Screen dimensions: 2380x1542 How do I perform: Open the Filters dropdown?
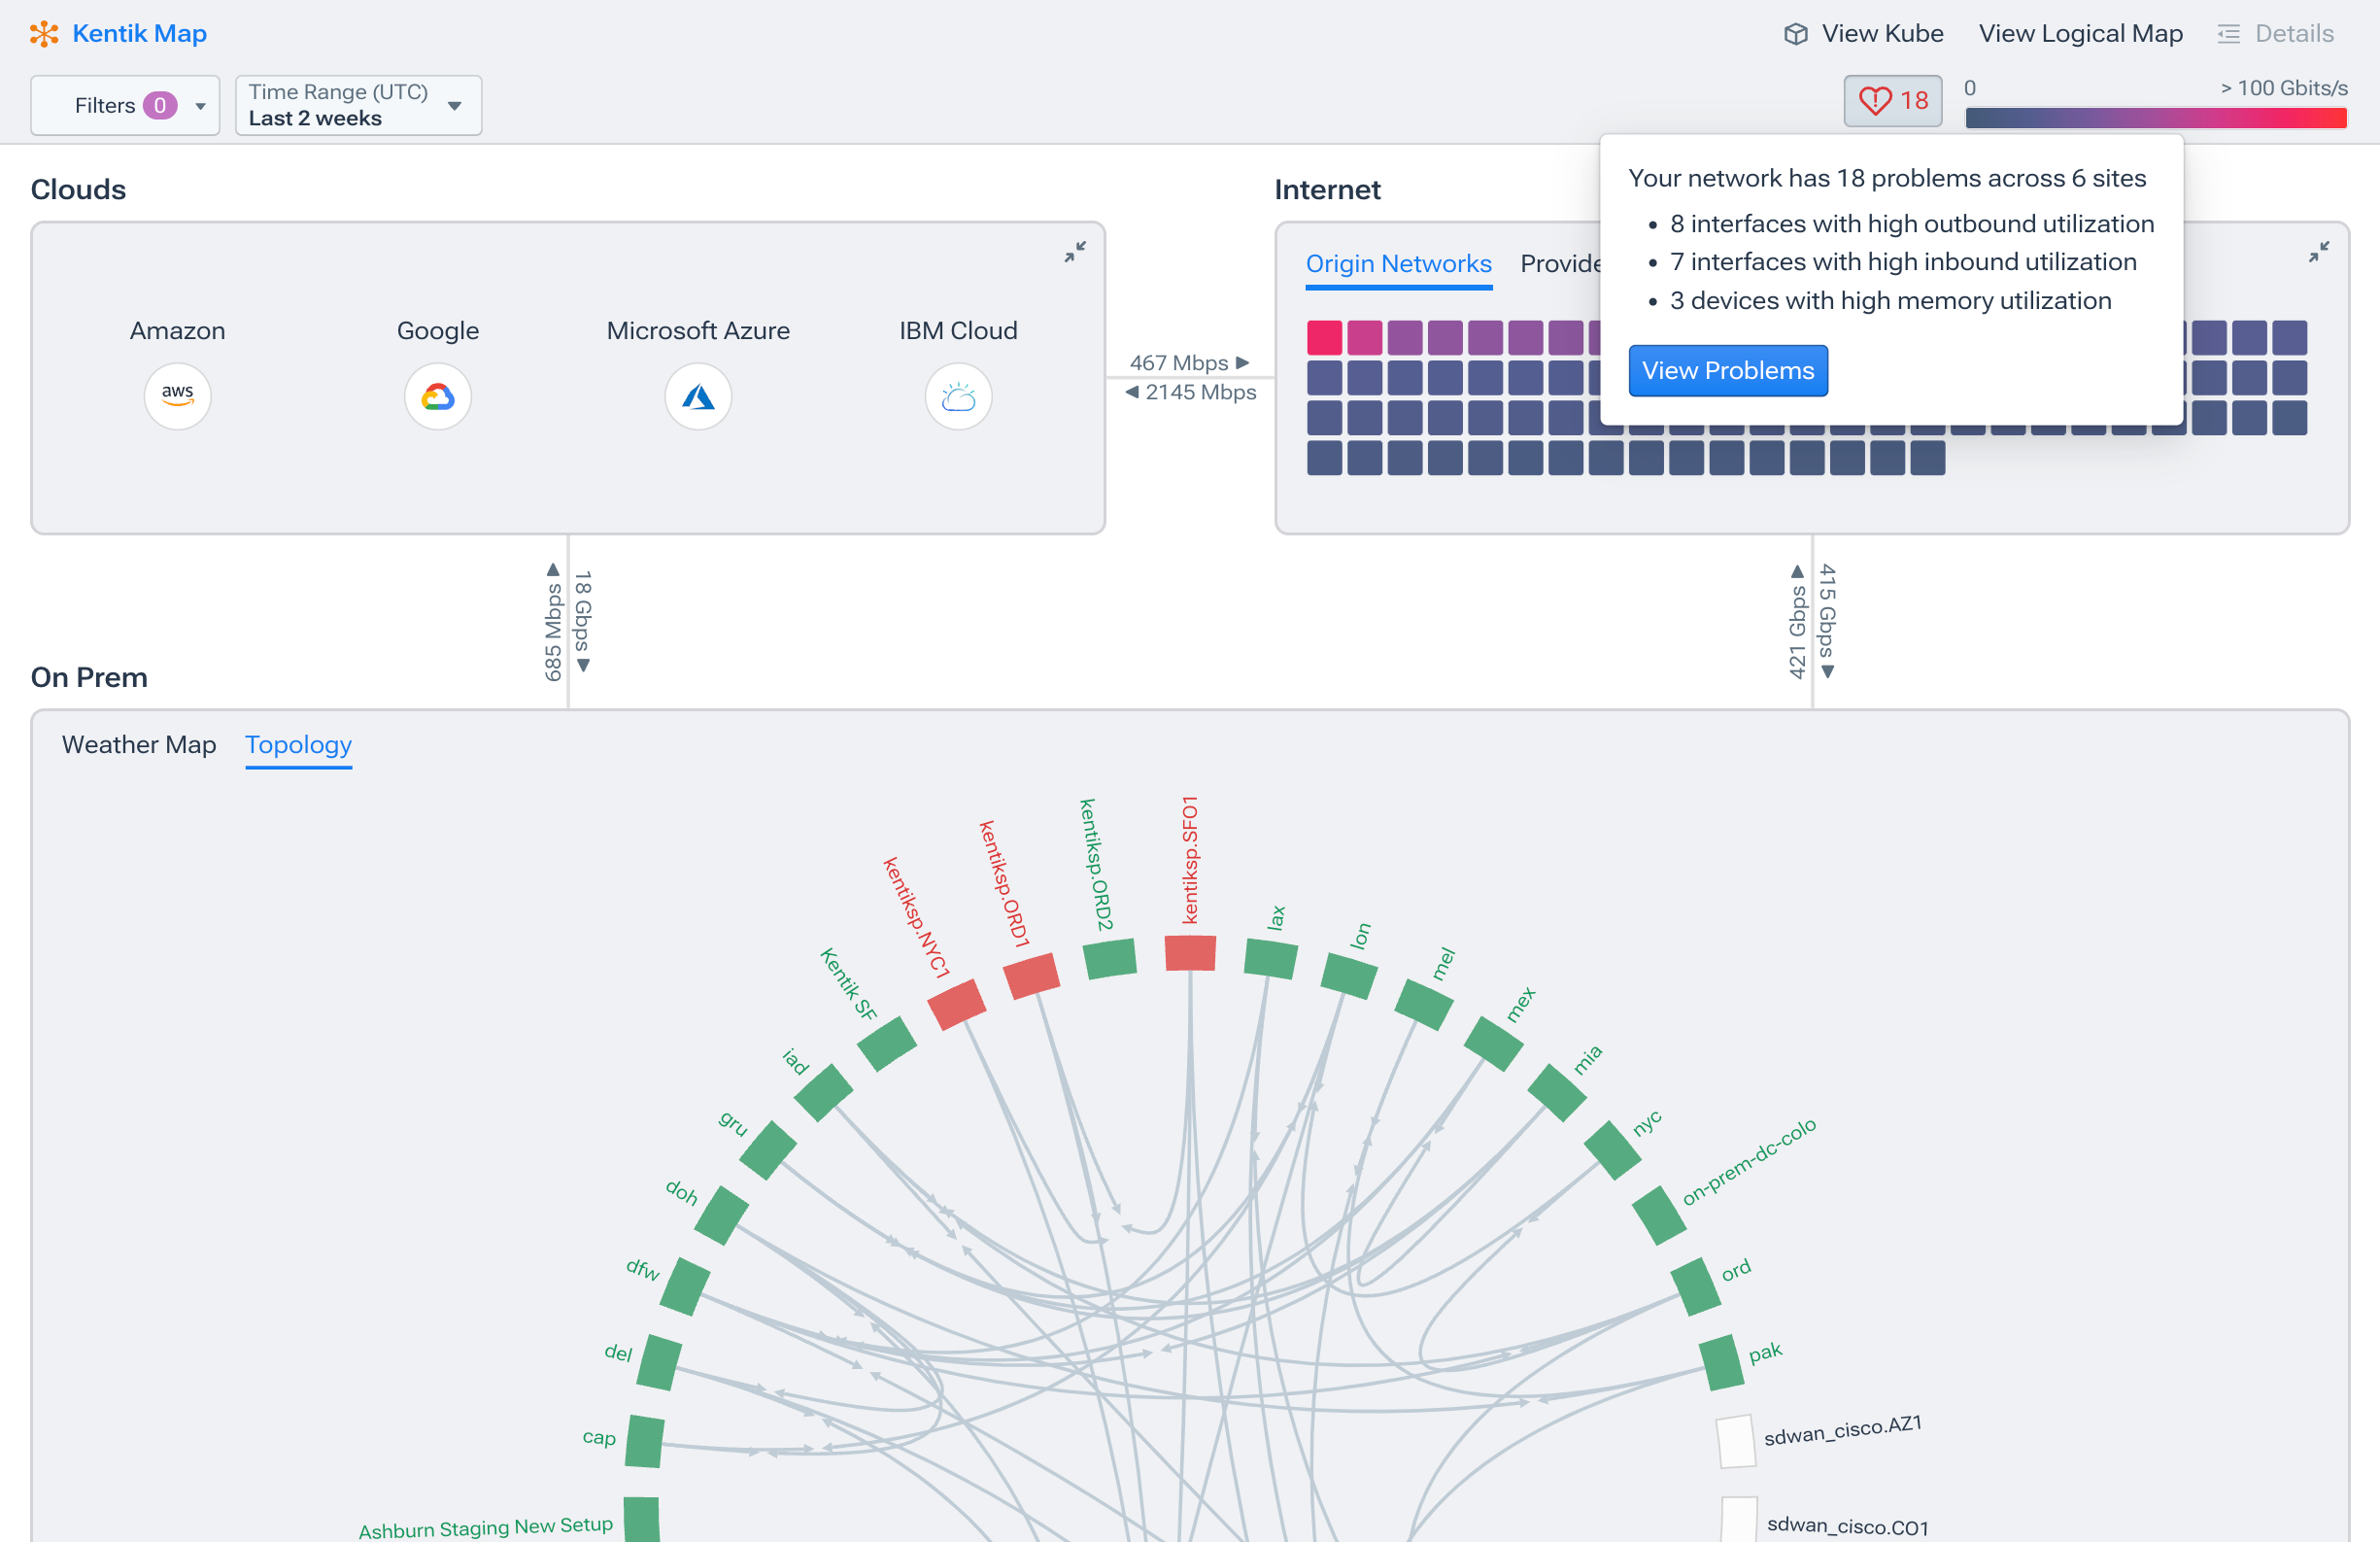125,105
